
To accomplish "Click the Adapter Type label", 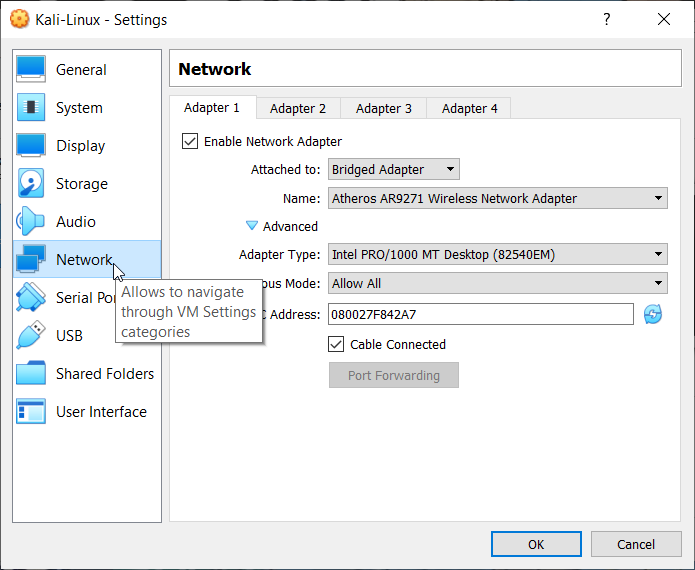I will click(x=279, y=254).
